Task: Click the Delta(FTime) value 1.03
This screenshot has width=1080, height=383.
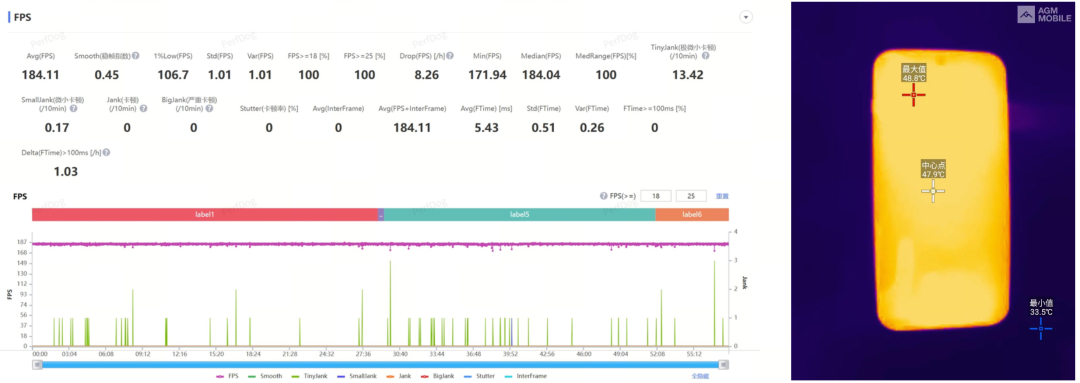Action: click(x=65, y=172)
